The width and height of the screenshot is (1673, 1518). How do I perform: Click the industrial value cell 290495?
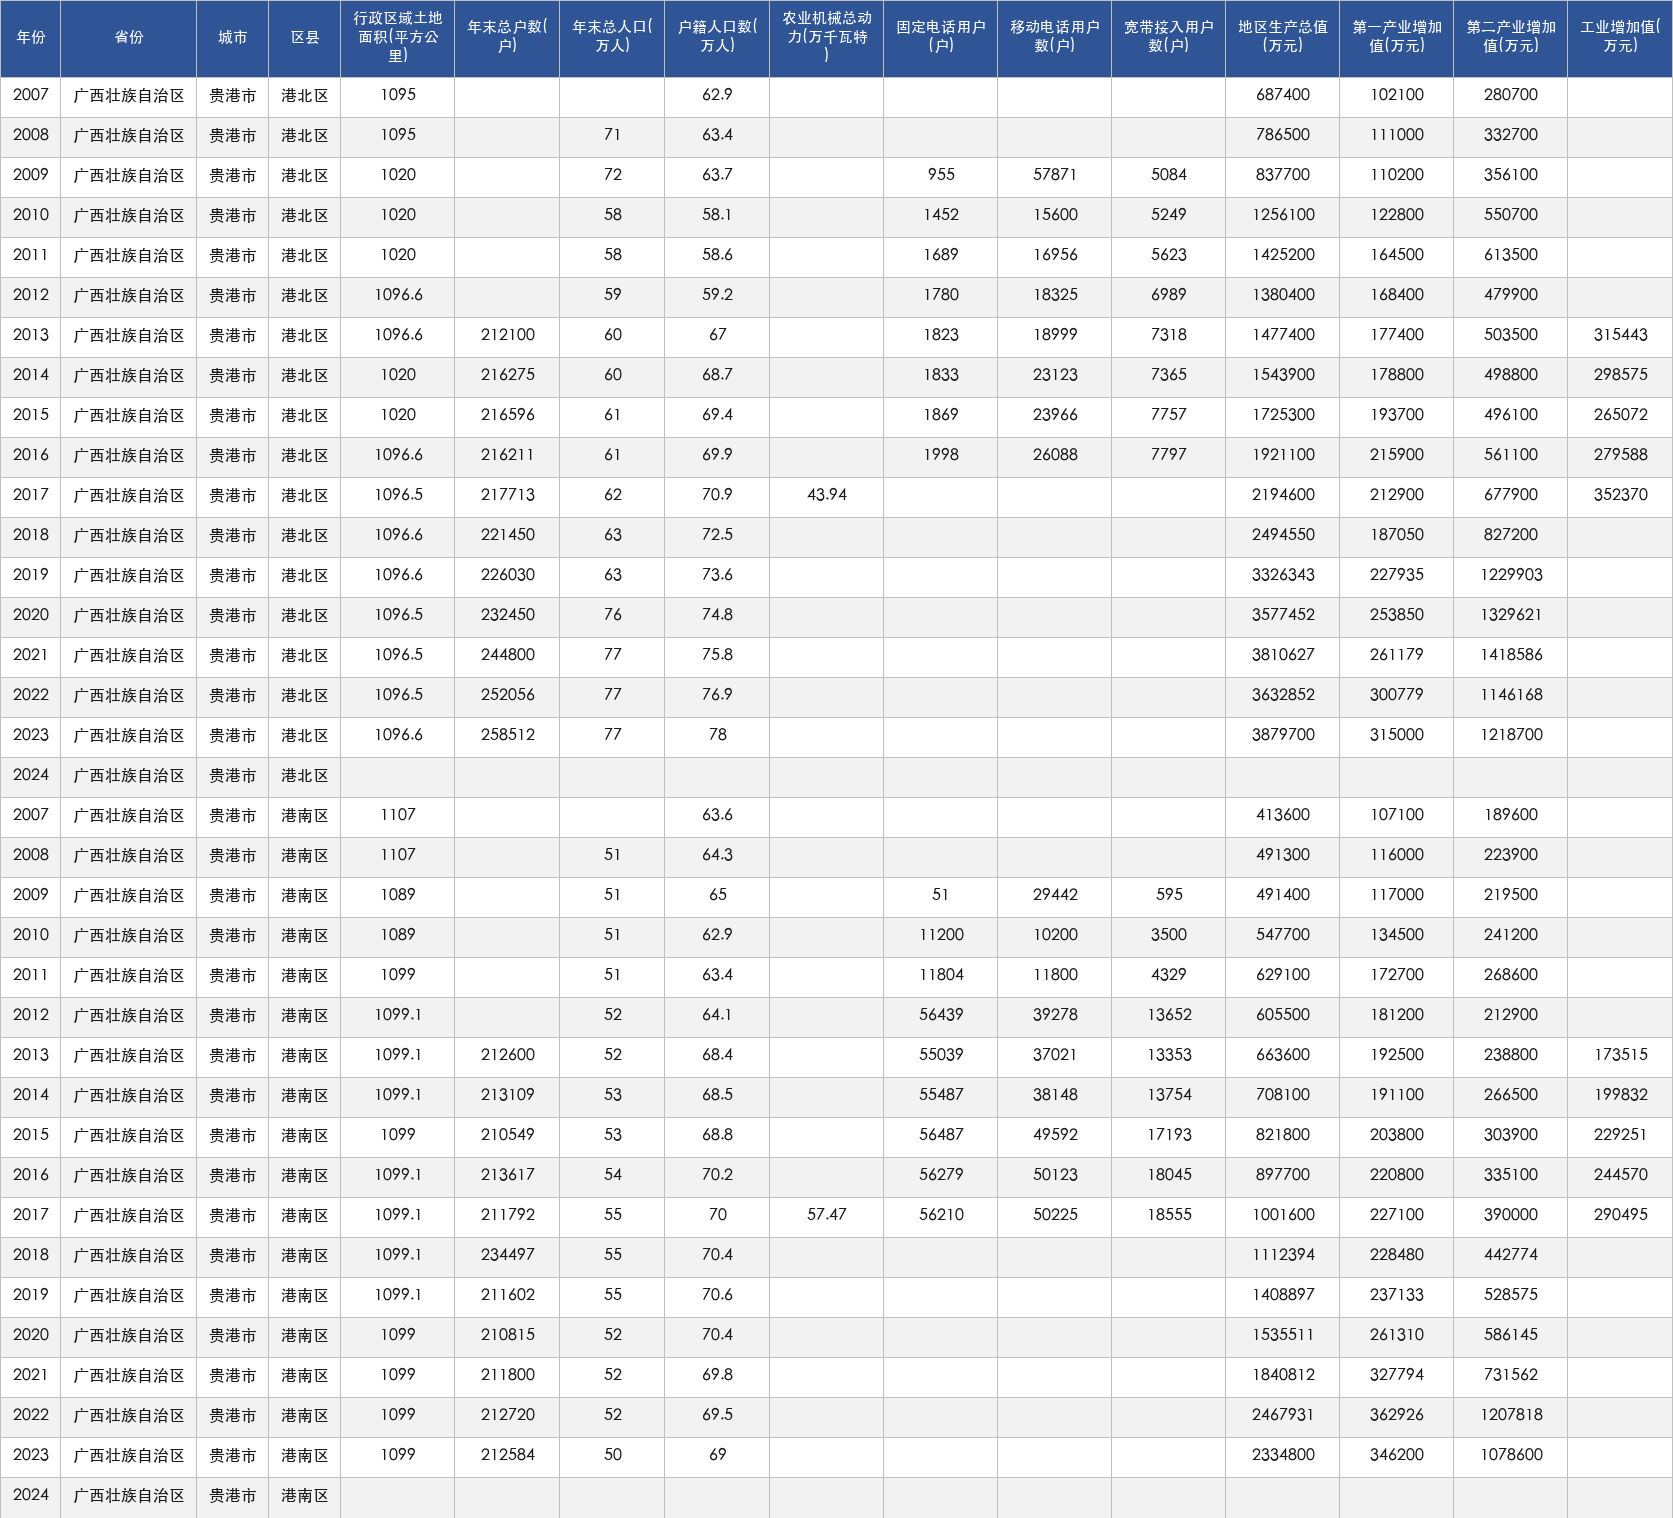coord(1620,1215)
